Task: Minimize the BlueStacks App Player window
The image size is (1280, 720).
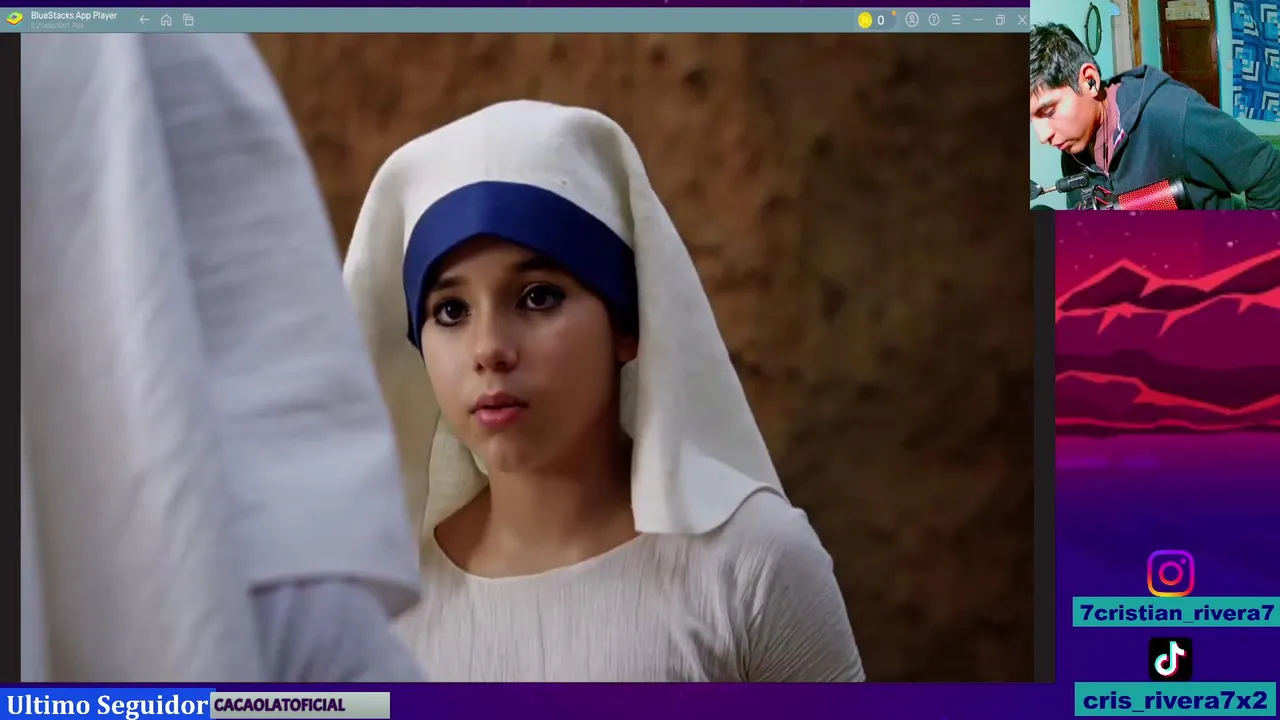Action: point(978,20)
